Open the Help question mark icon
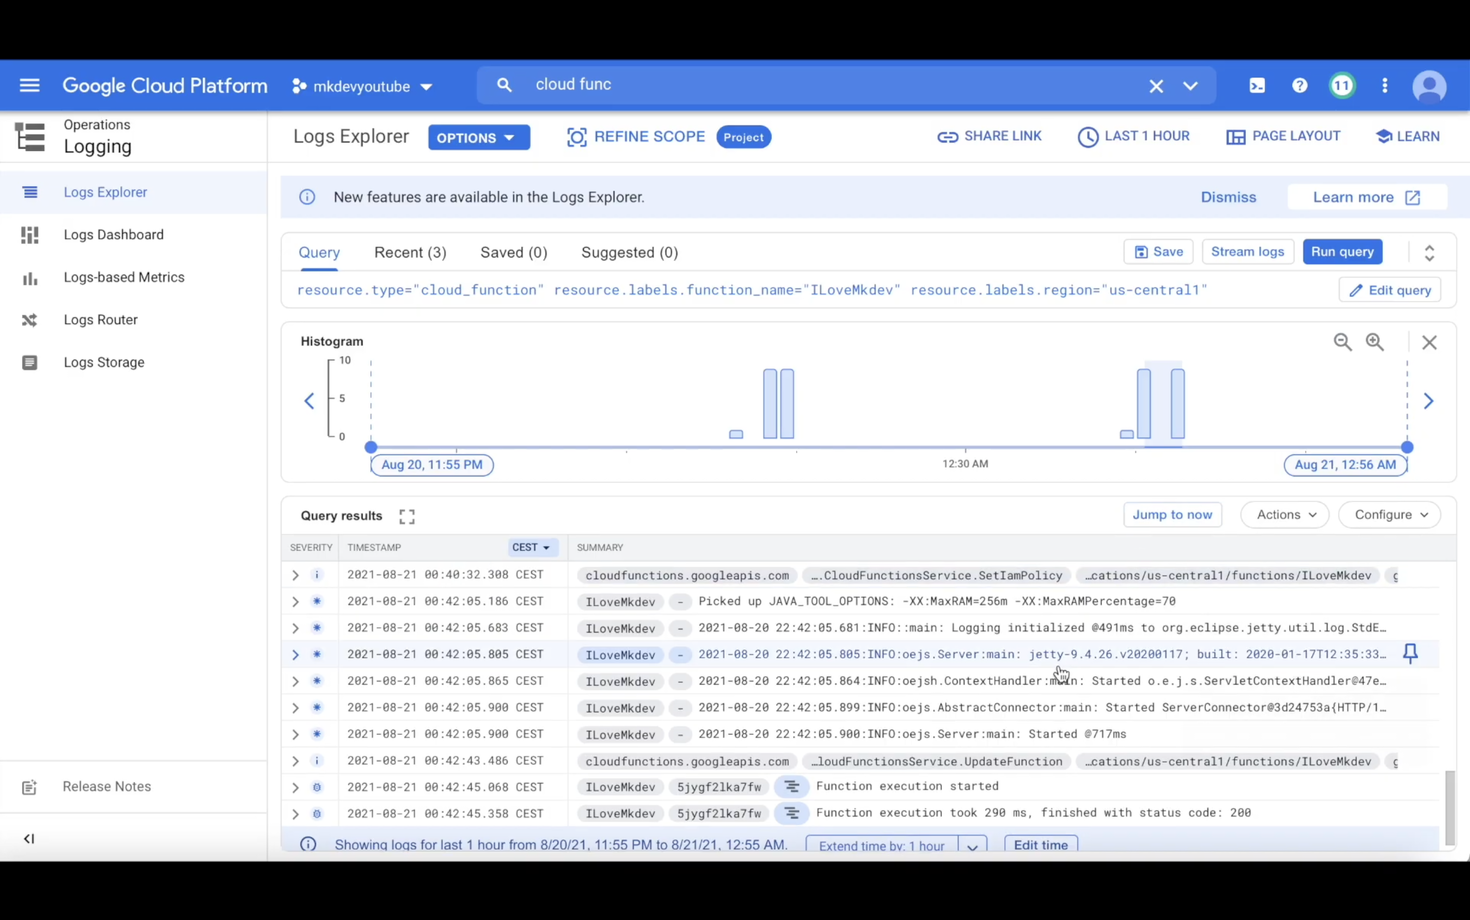 click(1299, 86)
